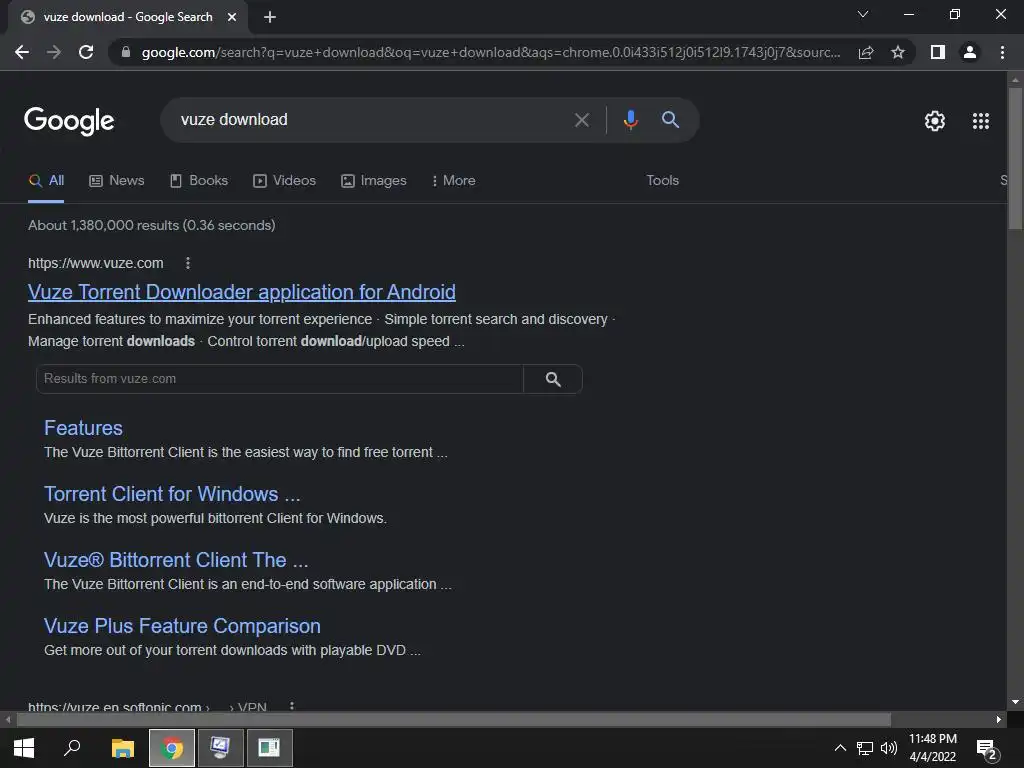Switch to the Images tab
Viewport: 1024px width, 768px height.
coord(374,181)
